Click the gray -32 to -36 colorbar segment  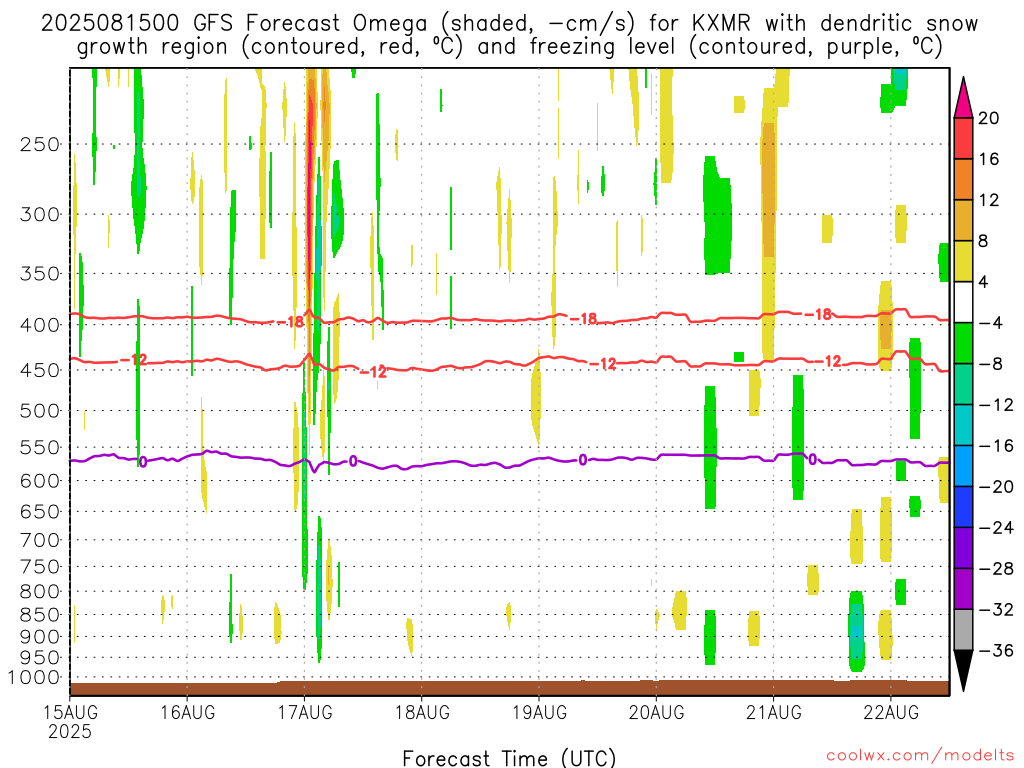coord(963,630)
